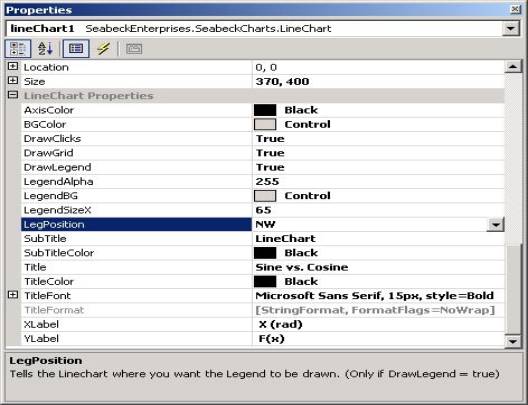Image resolution: width=528 pixels, height=405 pixels.
Task: Click AxisColor black swatch
Action: (x=265, y=110)
